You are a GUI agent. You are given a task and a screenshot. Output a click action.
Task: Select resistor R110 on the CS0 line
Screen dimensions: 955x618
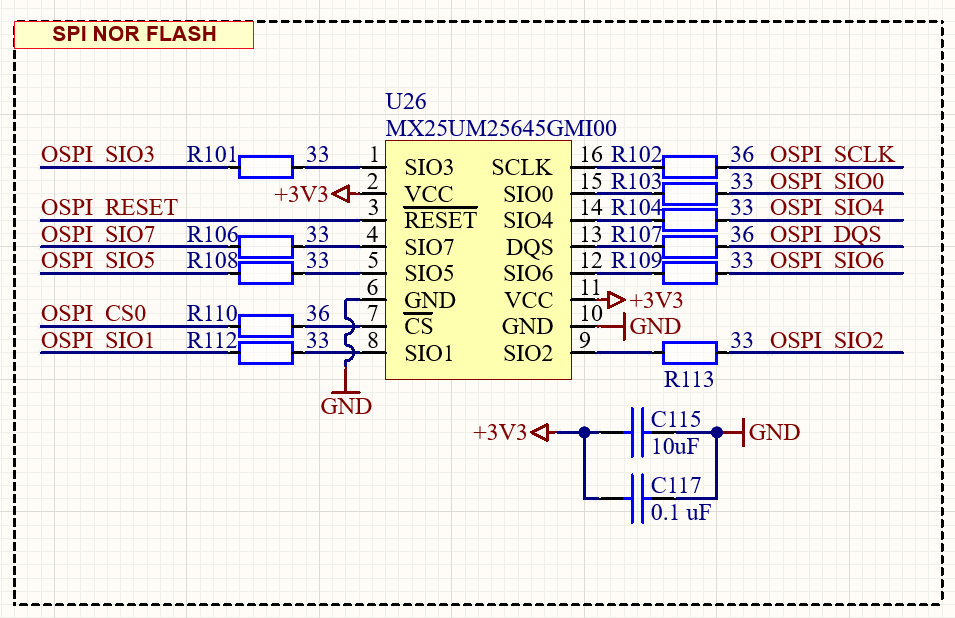pyautogui.click(x=263, y=325)
